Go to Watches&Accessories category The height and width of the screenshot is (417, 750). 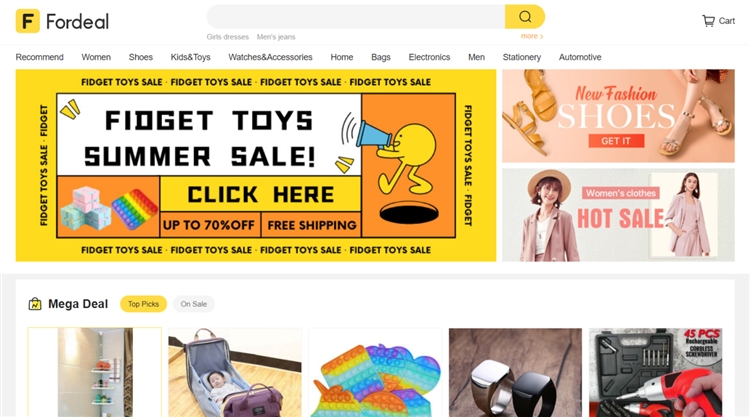pyautogui.click(x=270, y=57)
